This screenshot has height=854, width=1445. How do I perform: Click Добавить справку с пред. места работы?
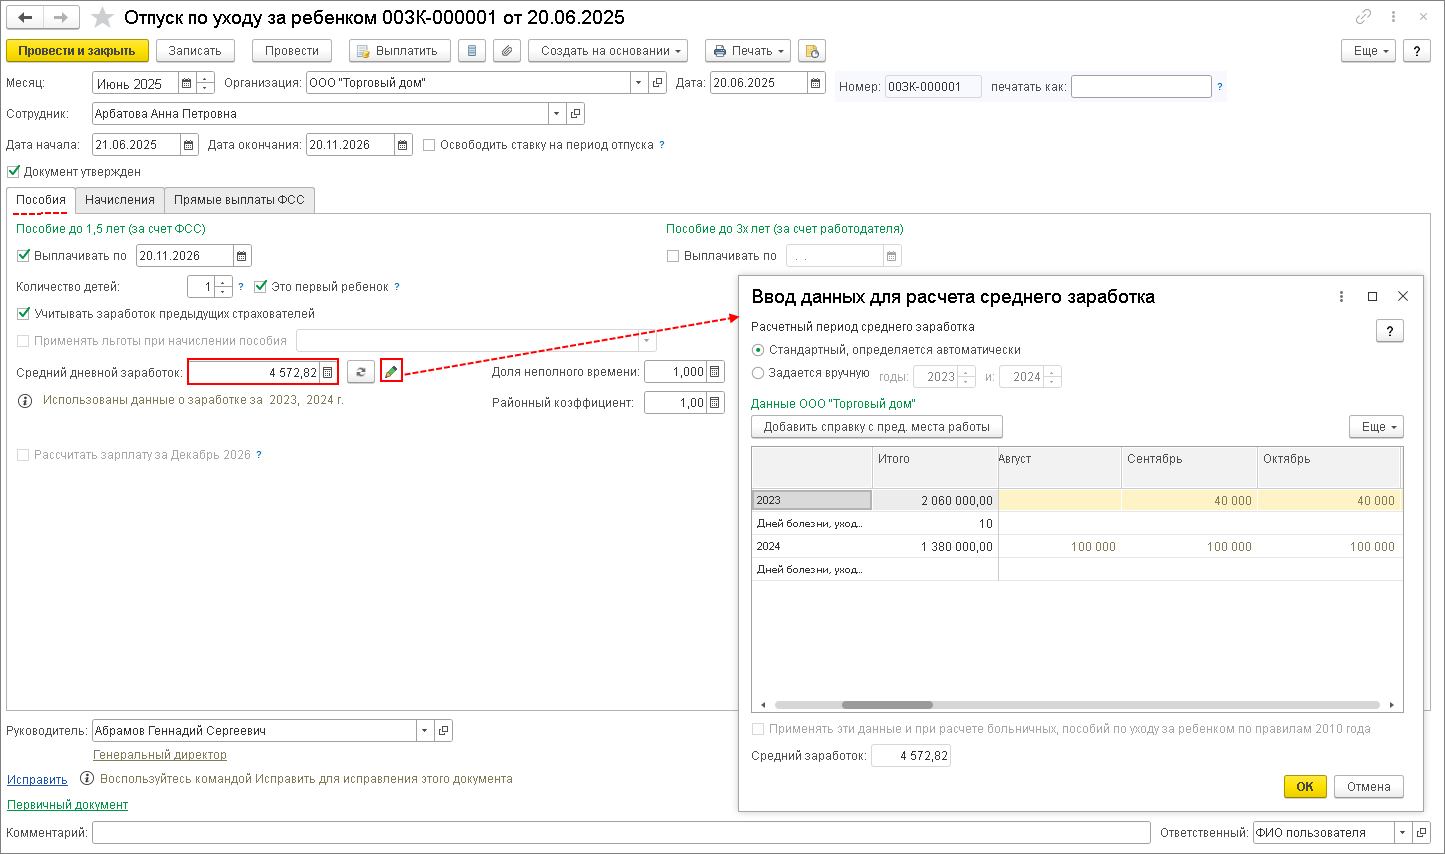coord(877,427)
